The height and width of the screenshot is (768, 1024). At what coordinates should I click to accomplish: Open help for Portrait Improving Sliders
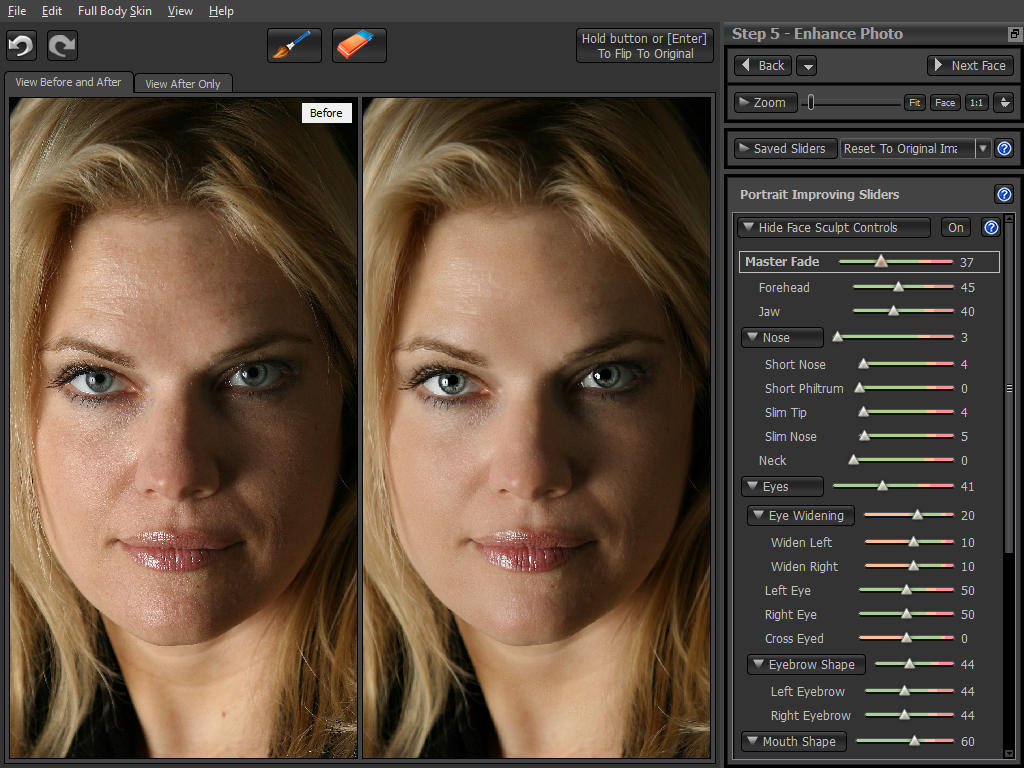(x=1004, y=195)
